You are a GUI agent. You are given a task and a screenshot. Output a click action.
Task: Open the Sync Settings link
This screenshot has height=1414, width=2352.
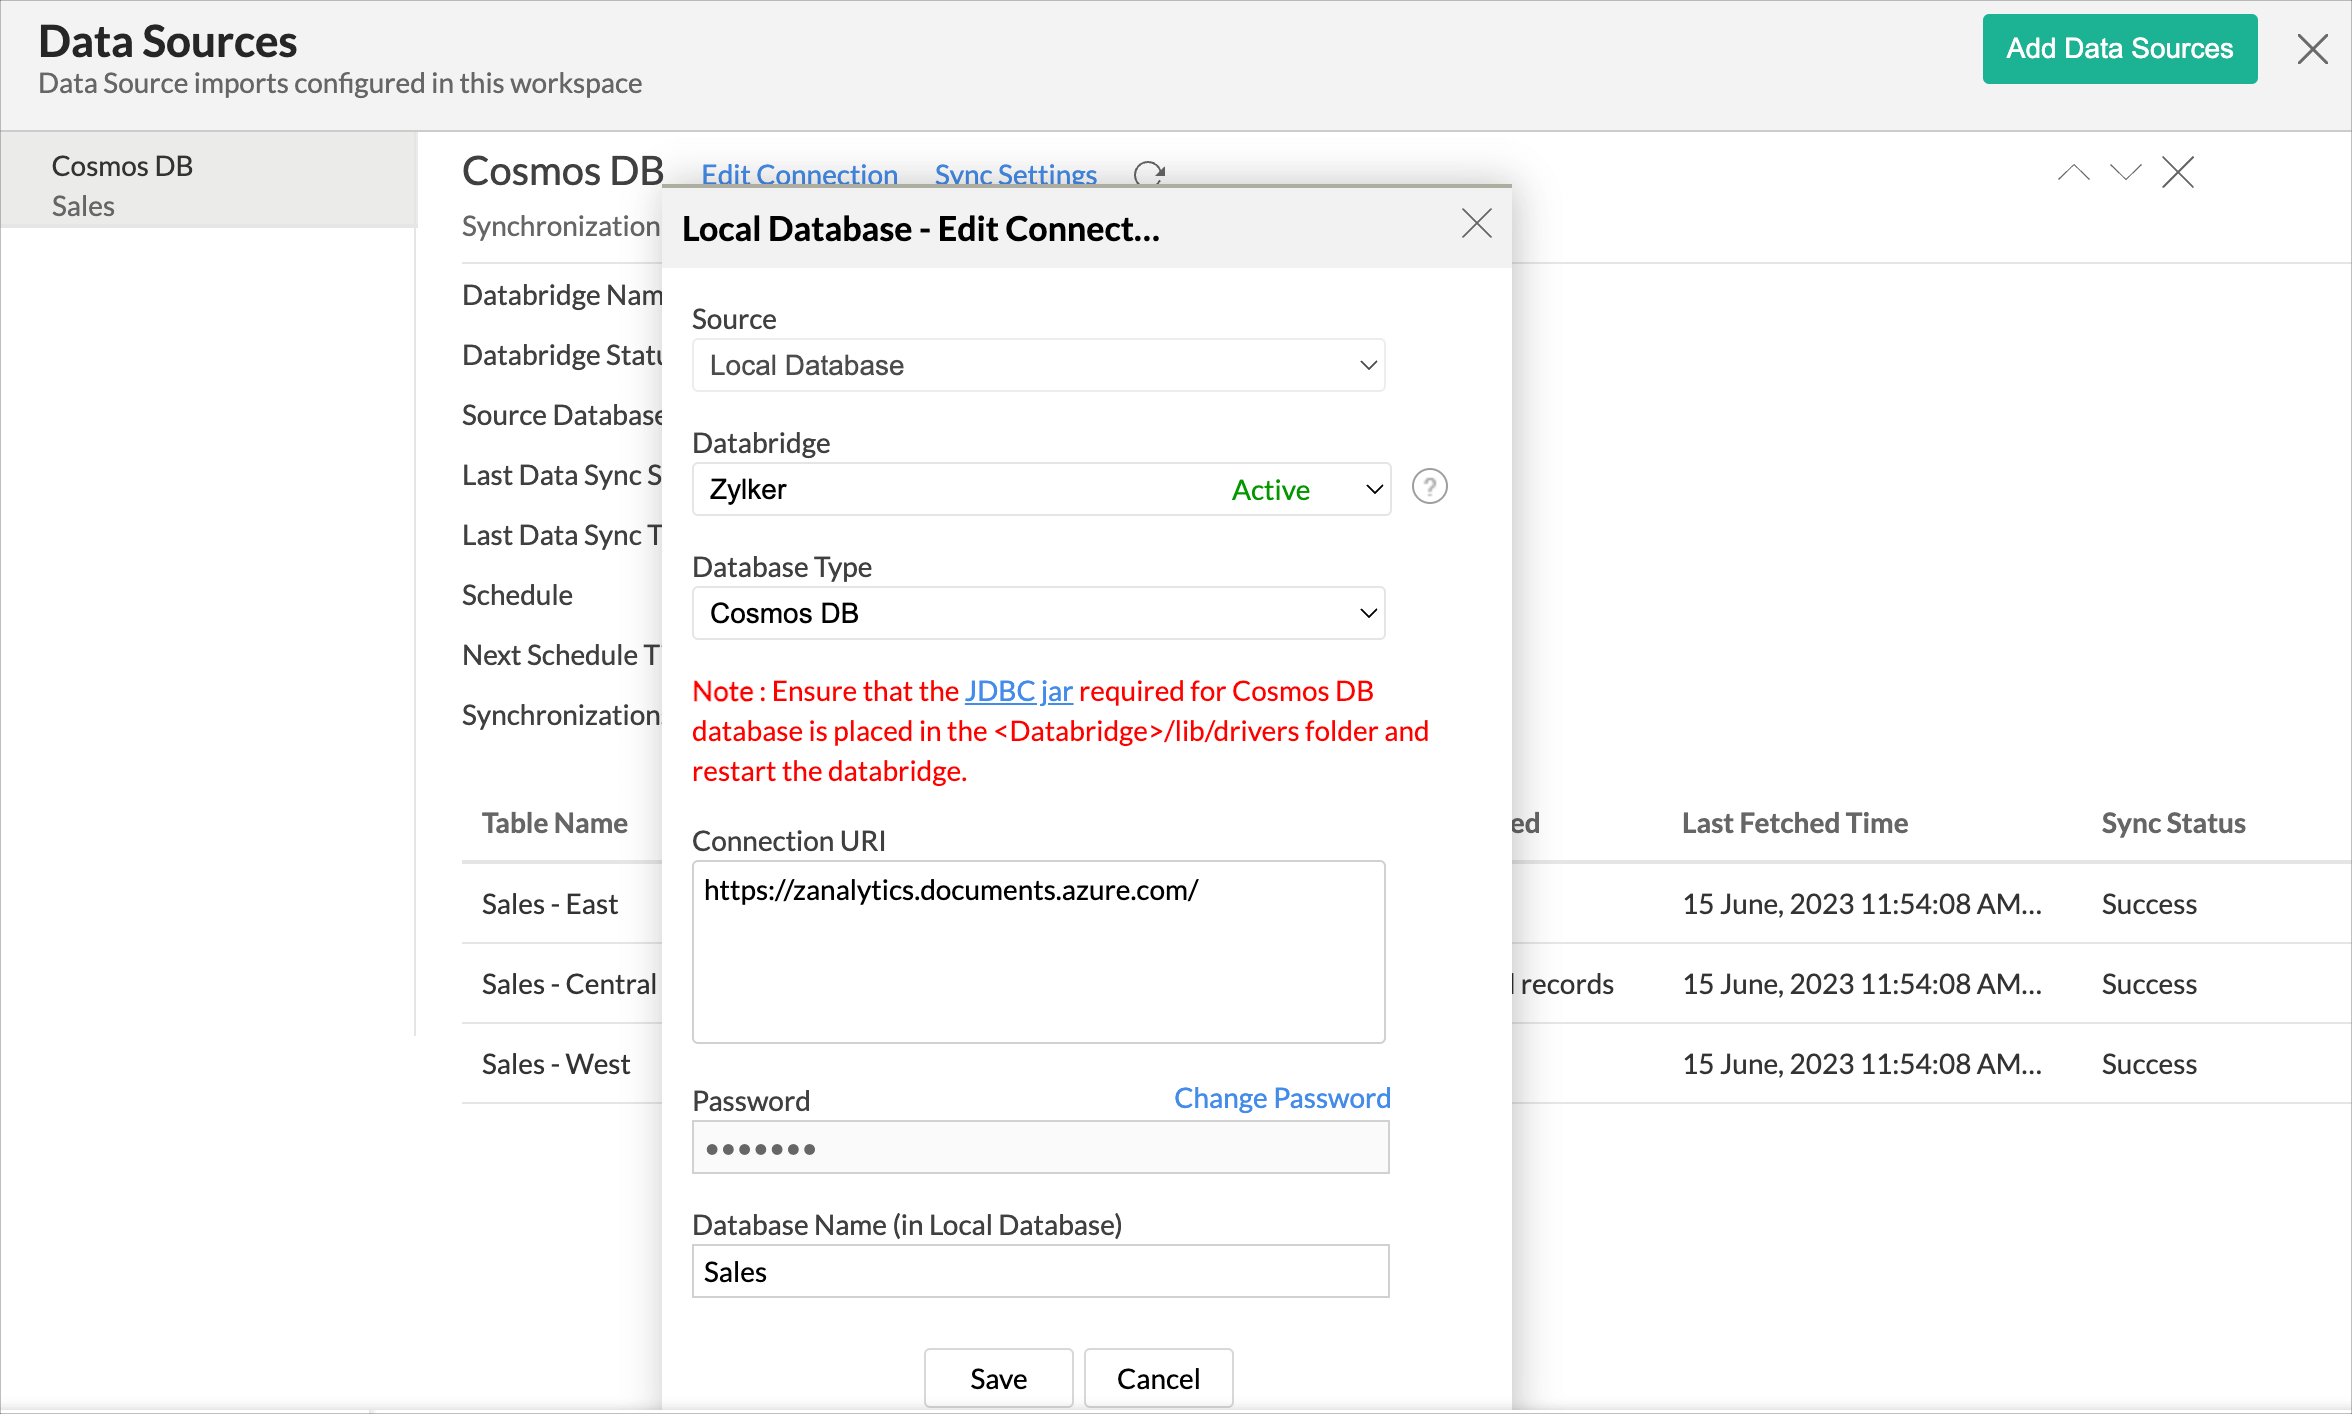click(x=1015, y=174)
